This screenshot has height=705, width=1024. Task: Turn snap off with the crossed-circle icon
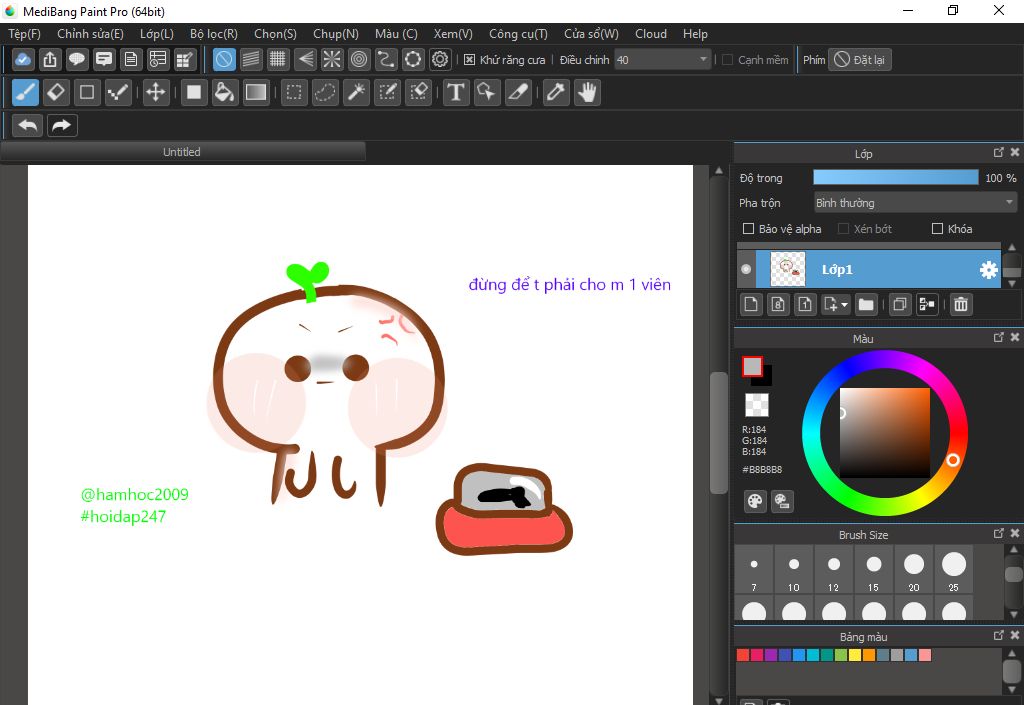point(224,59)
